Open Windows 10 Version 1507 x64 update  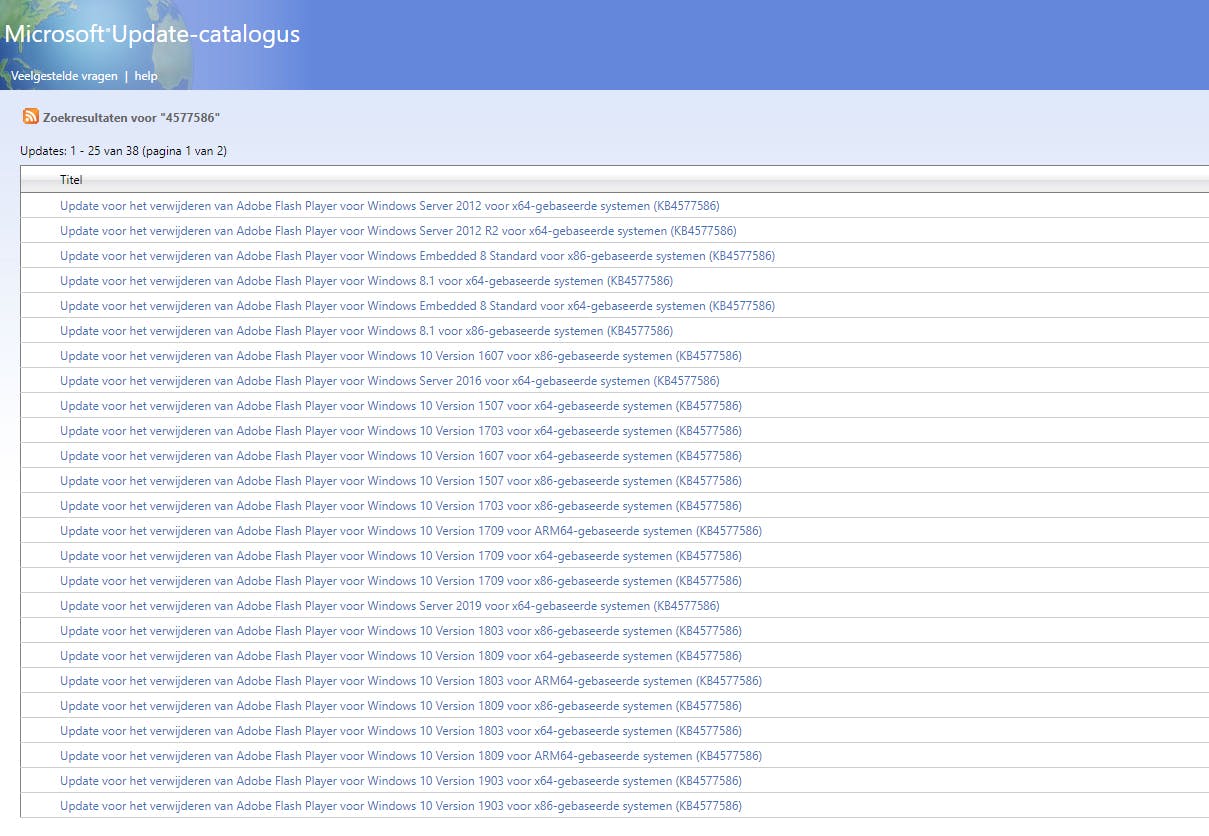pyautogui.click(x=400, y=406)
